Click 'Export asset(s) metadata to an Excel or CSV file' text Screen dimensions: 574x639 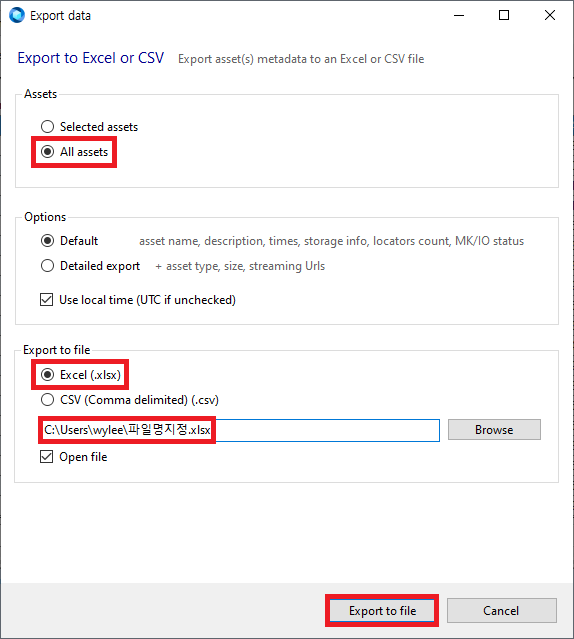[301, 59]
